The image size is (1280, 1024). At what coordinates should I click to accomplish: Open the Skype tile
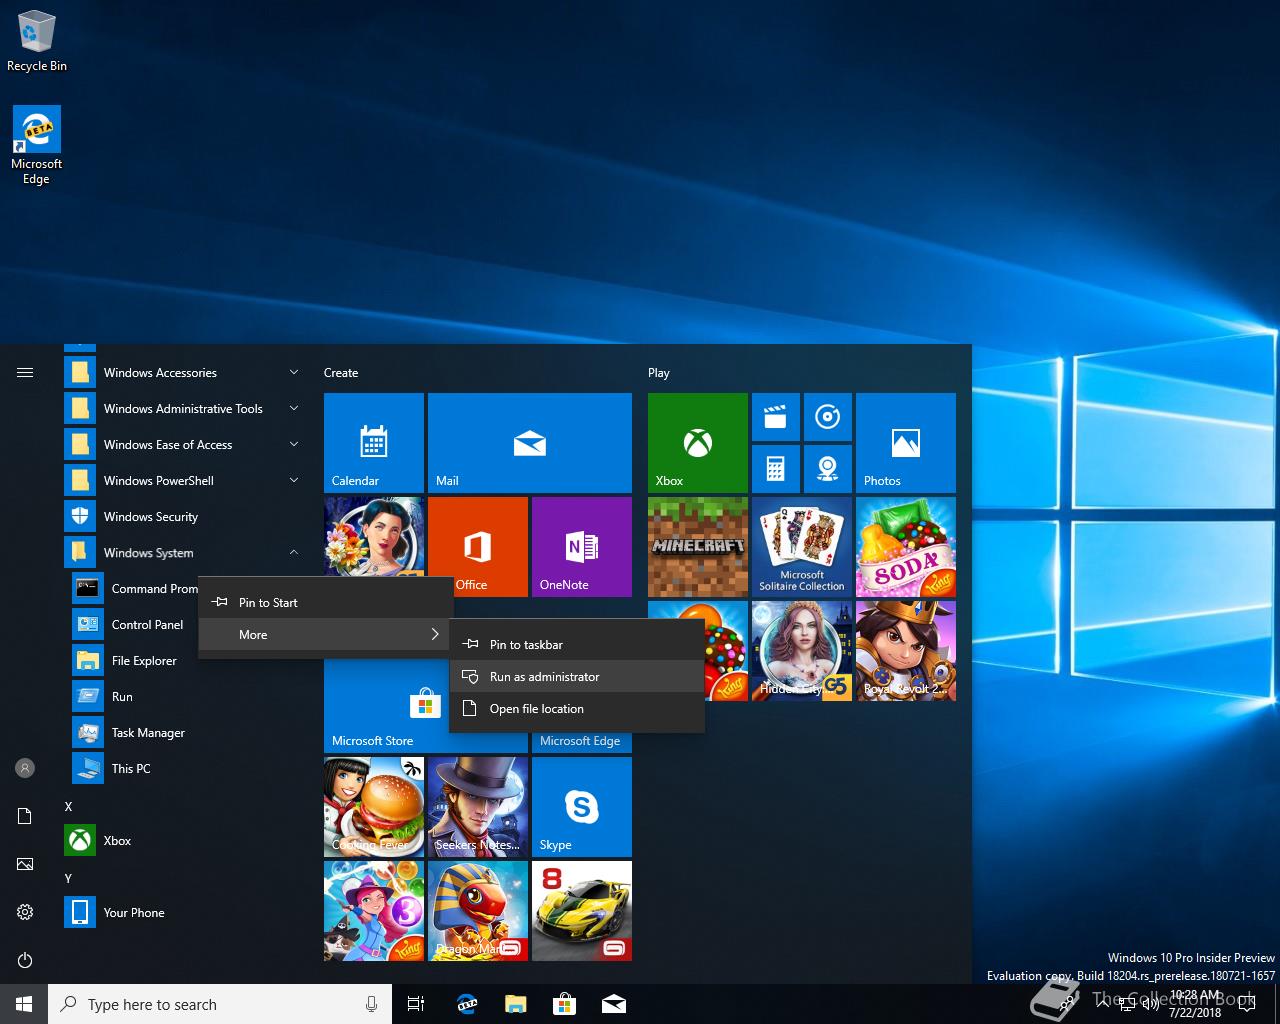[582, 807]
